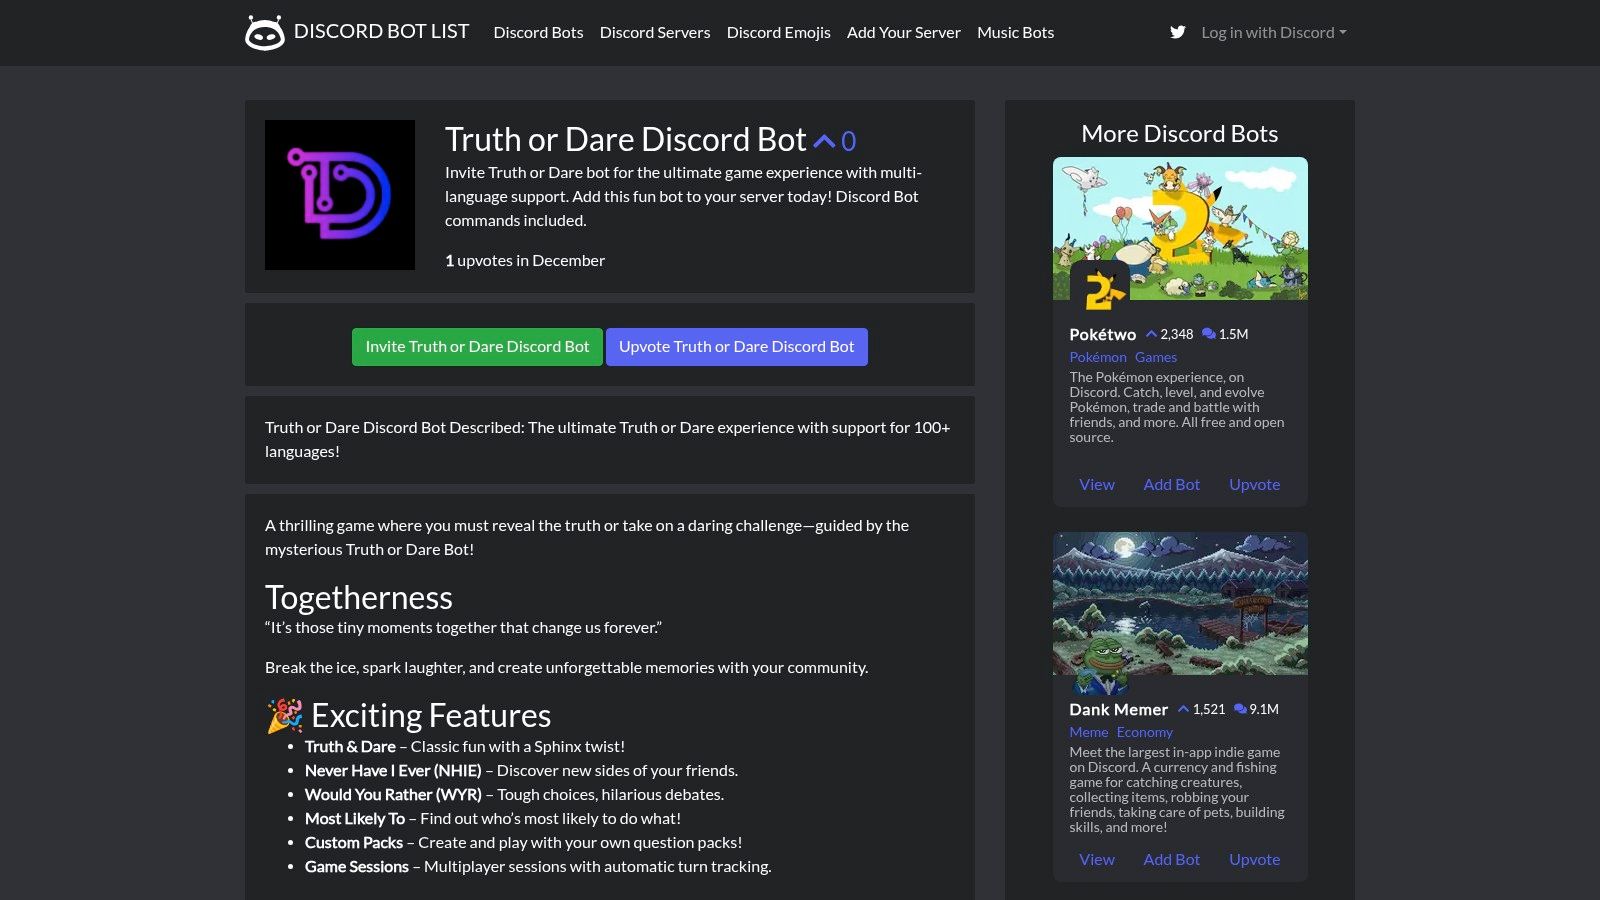This screenshot has width=1600, height=900.
Task: Click the Truth or Dare bot's purple D avatar
Action: click(340, 194)
